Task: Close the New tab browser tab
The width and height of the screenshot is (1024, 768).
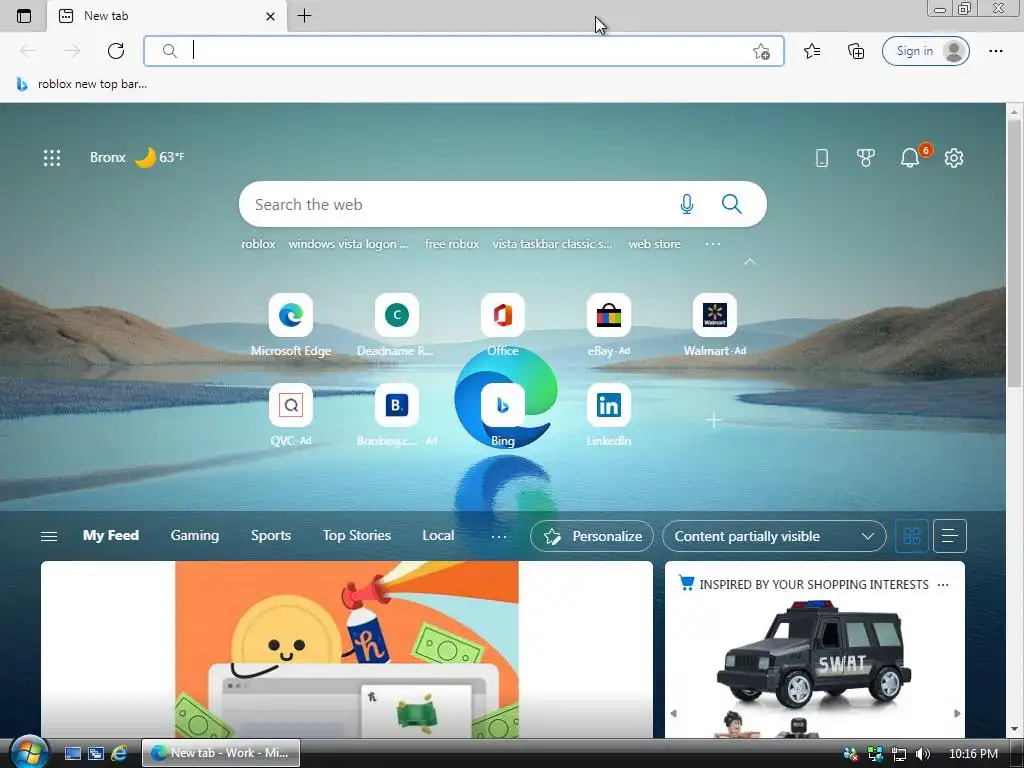Action: (270, 16)
